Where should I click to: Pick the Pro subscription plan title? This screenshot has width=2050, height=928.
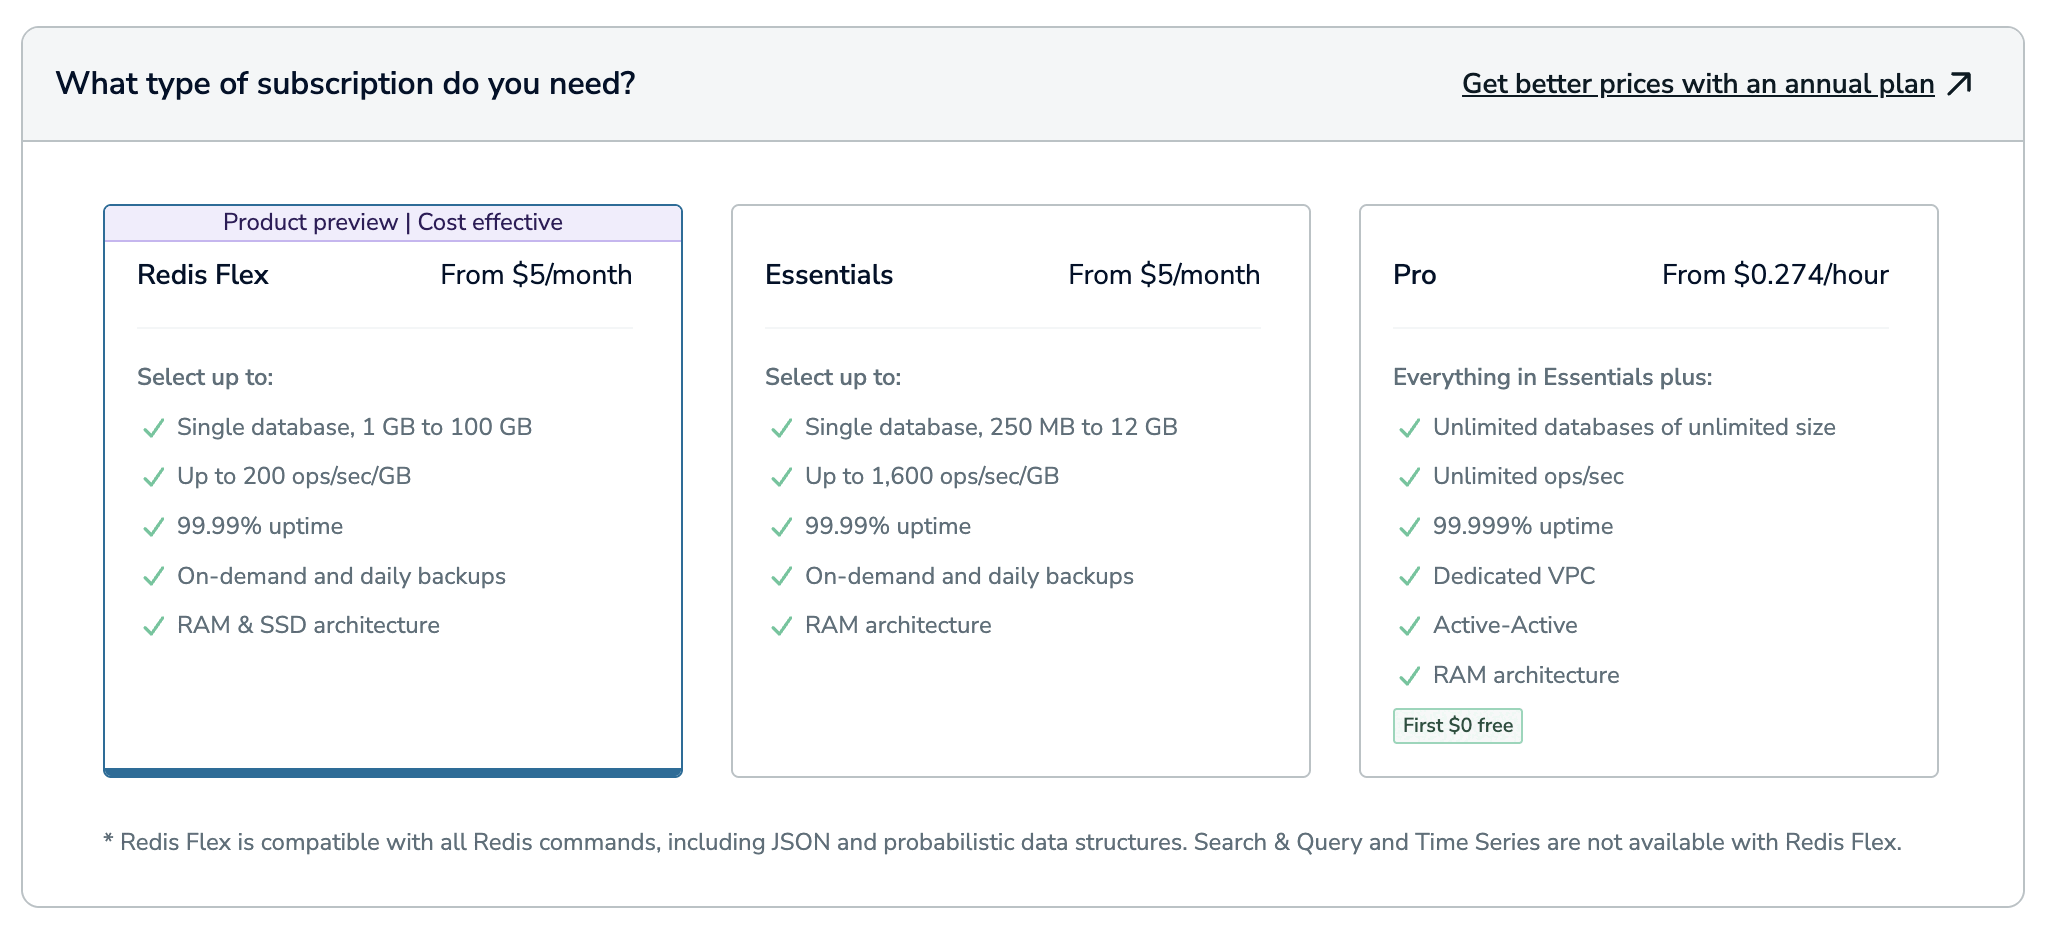1415,275
